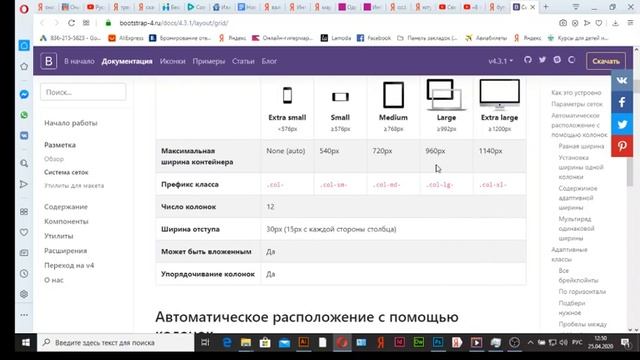The image size is (640, 360).
Task: Open File Explorer from the taskbar
Action: click(x=246, y=343)
